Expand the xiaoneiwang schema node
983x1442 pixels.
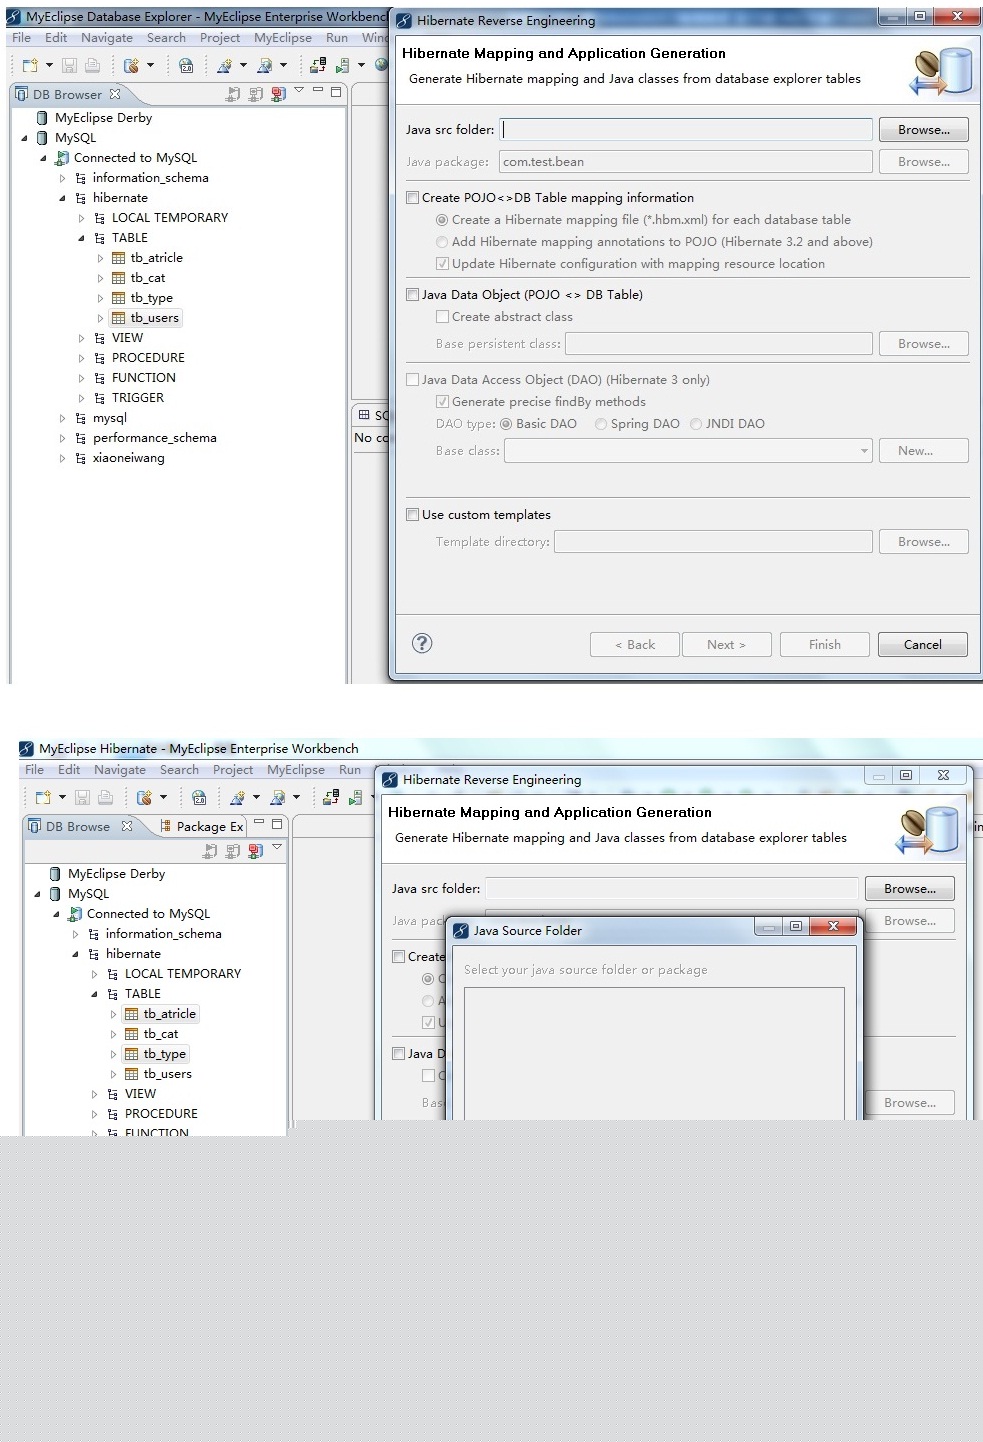[x=62, y=458]
